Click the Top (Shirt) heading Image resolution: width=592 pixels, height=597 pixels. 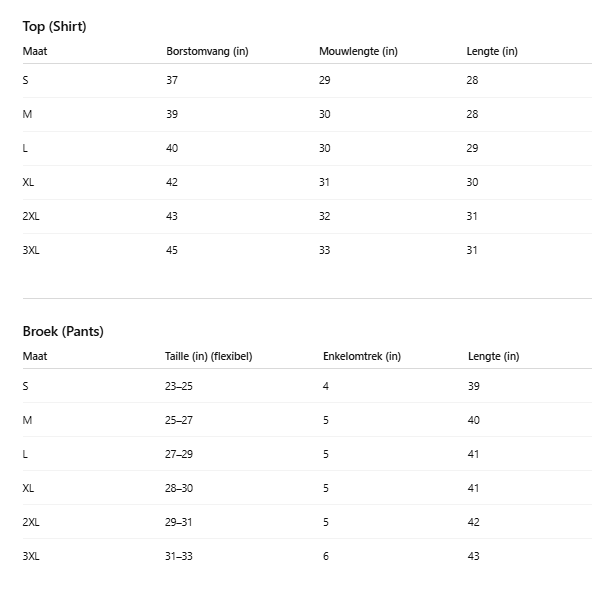pyautogui.click(x=54, y=26)
